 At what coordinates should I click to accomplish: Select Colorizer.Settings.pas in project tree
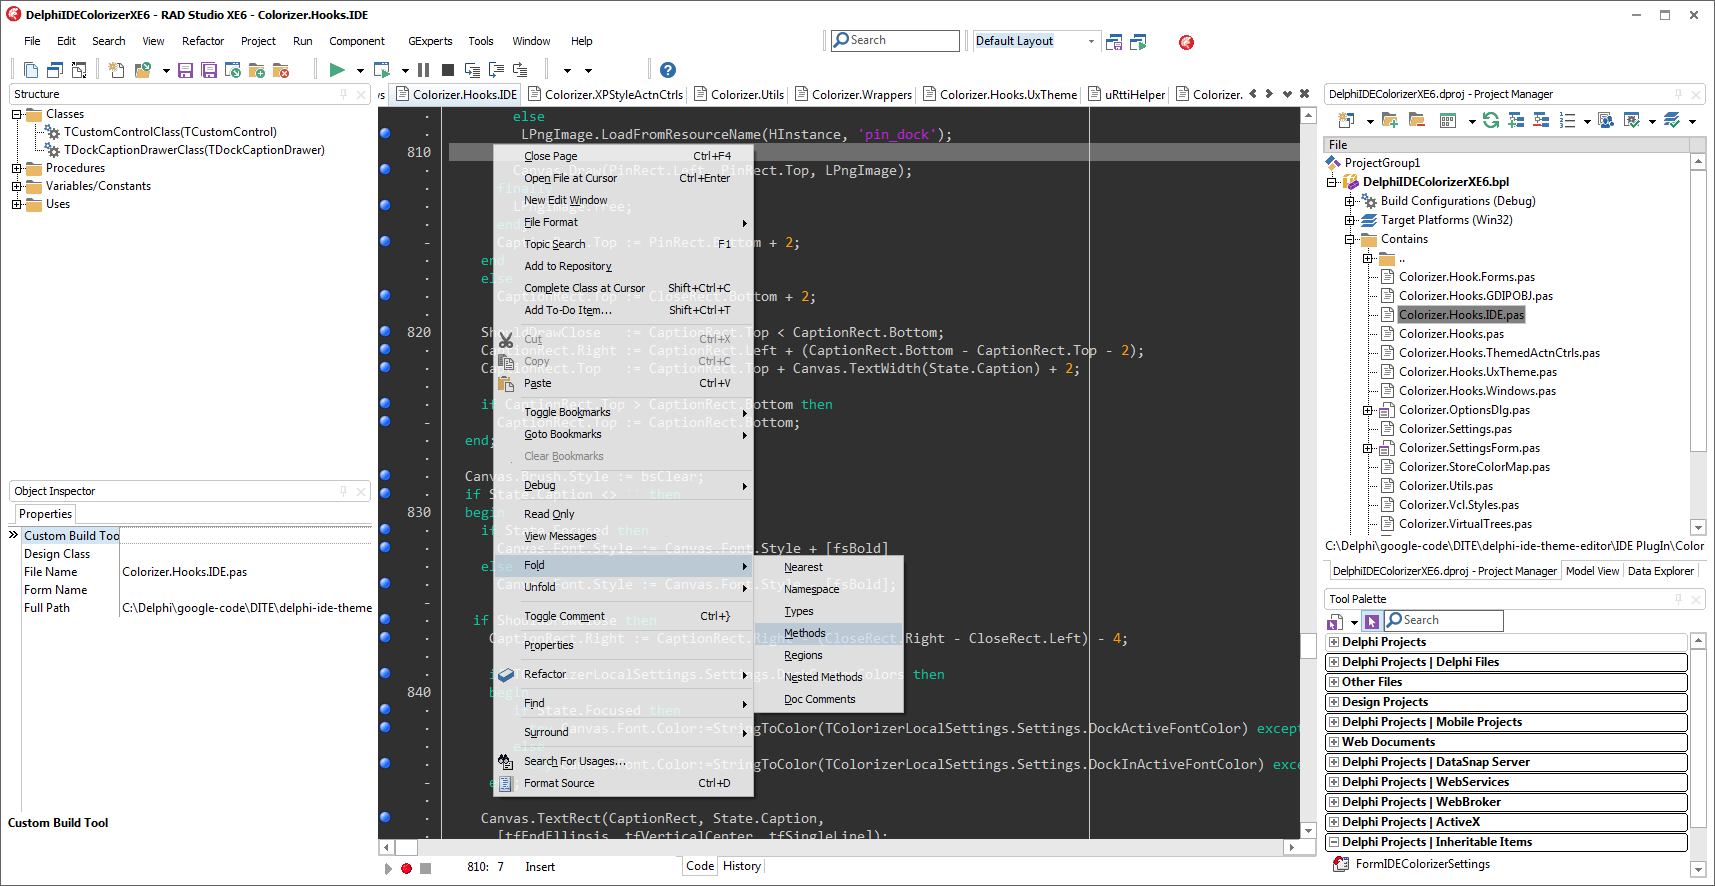(1455, 429)
